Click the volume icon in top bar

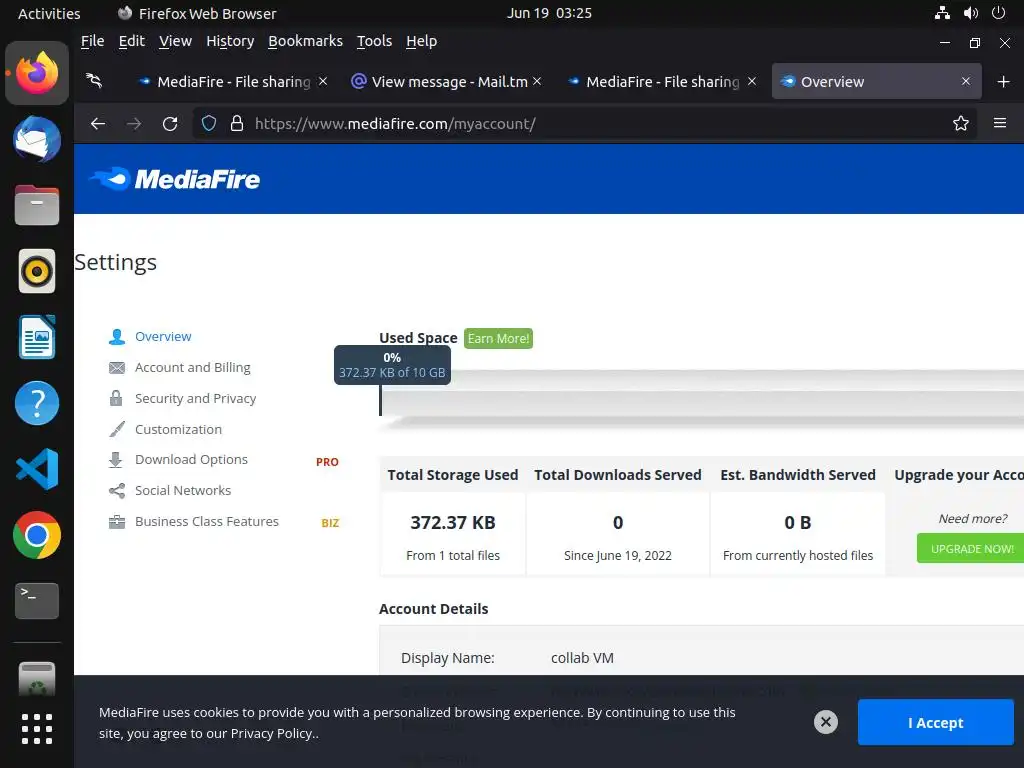pyautogui.click(x=970, y=13)
